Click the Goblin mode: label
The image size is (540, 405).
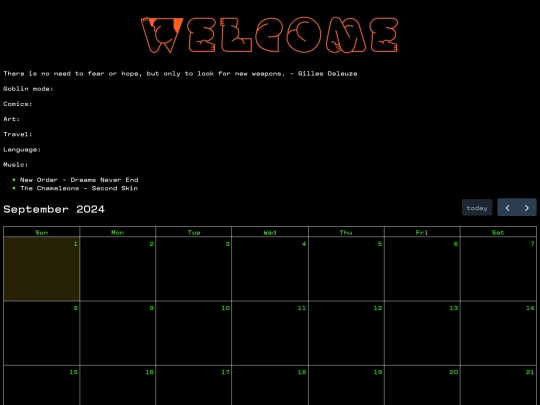29,89
